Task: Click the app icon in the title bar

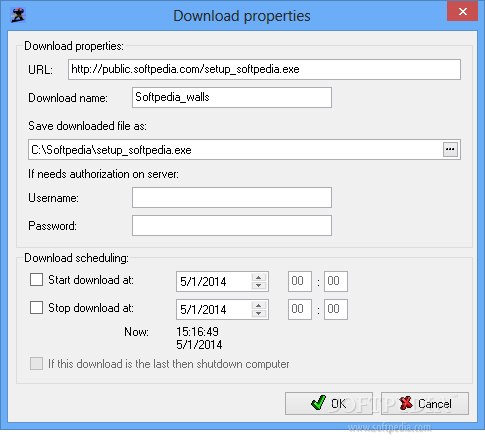Action: coord(18,15)
